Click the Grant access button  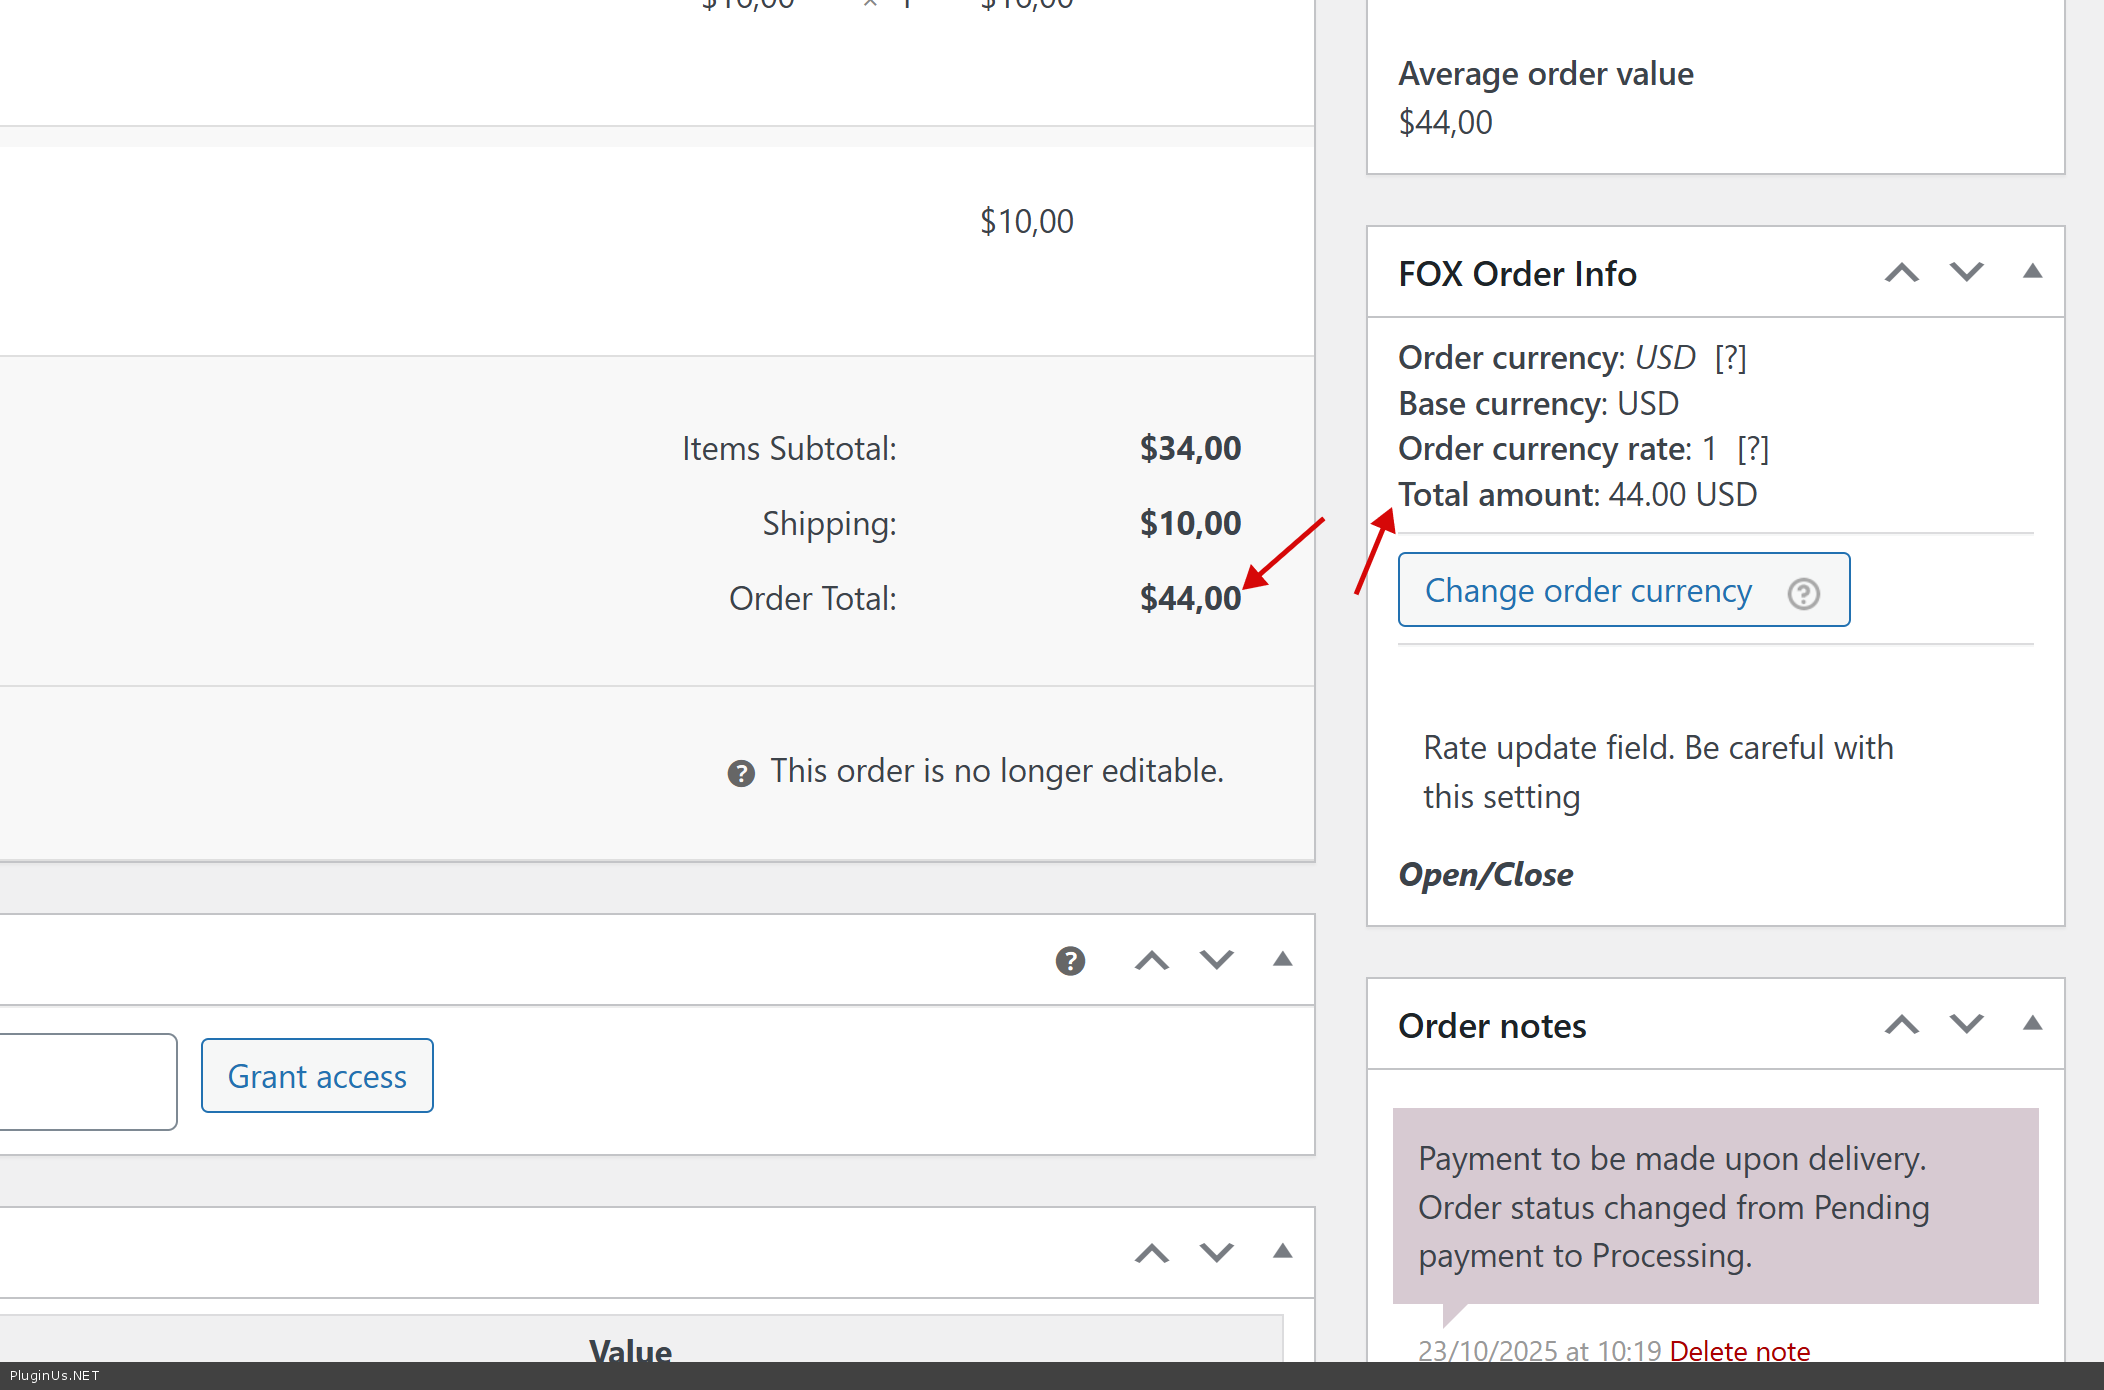(x=317, y=1076)
